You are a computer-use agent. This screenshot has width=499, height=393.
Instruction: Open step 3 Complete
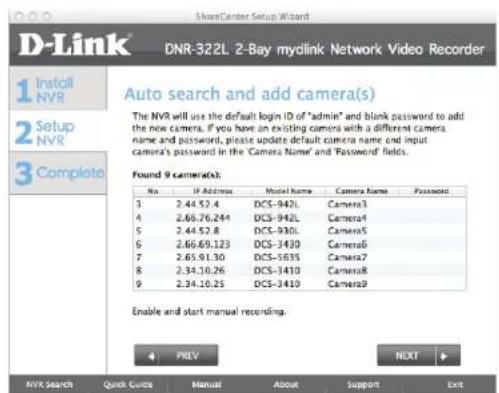[58, 173]
